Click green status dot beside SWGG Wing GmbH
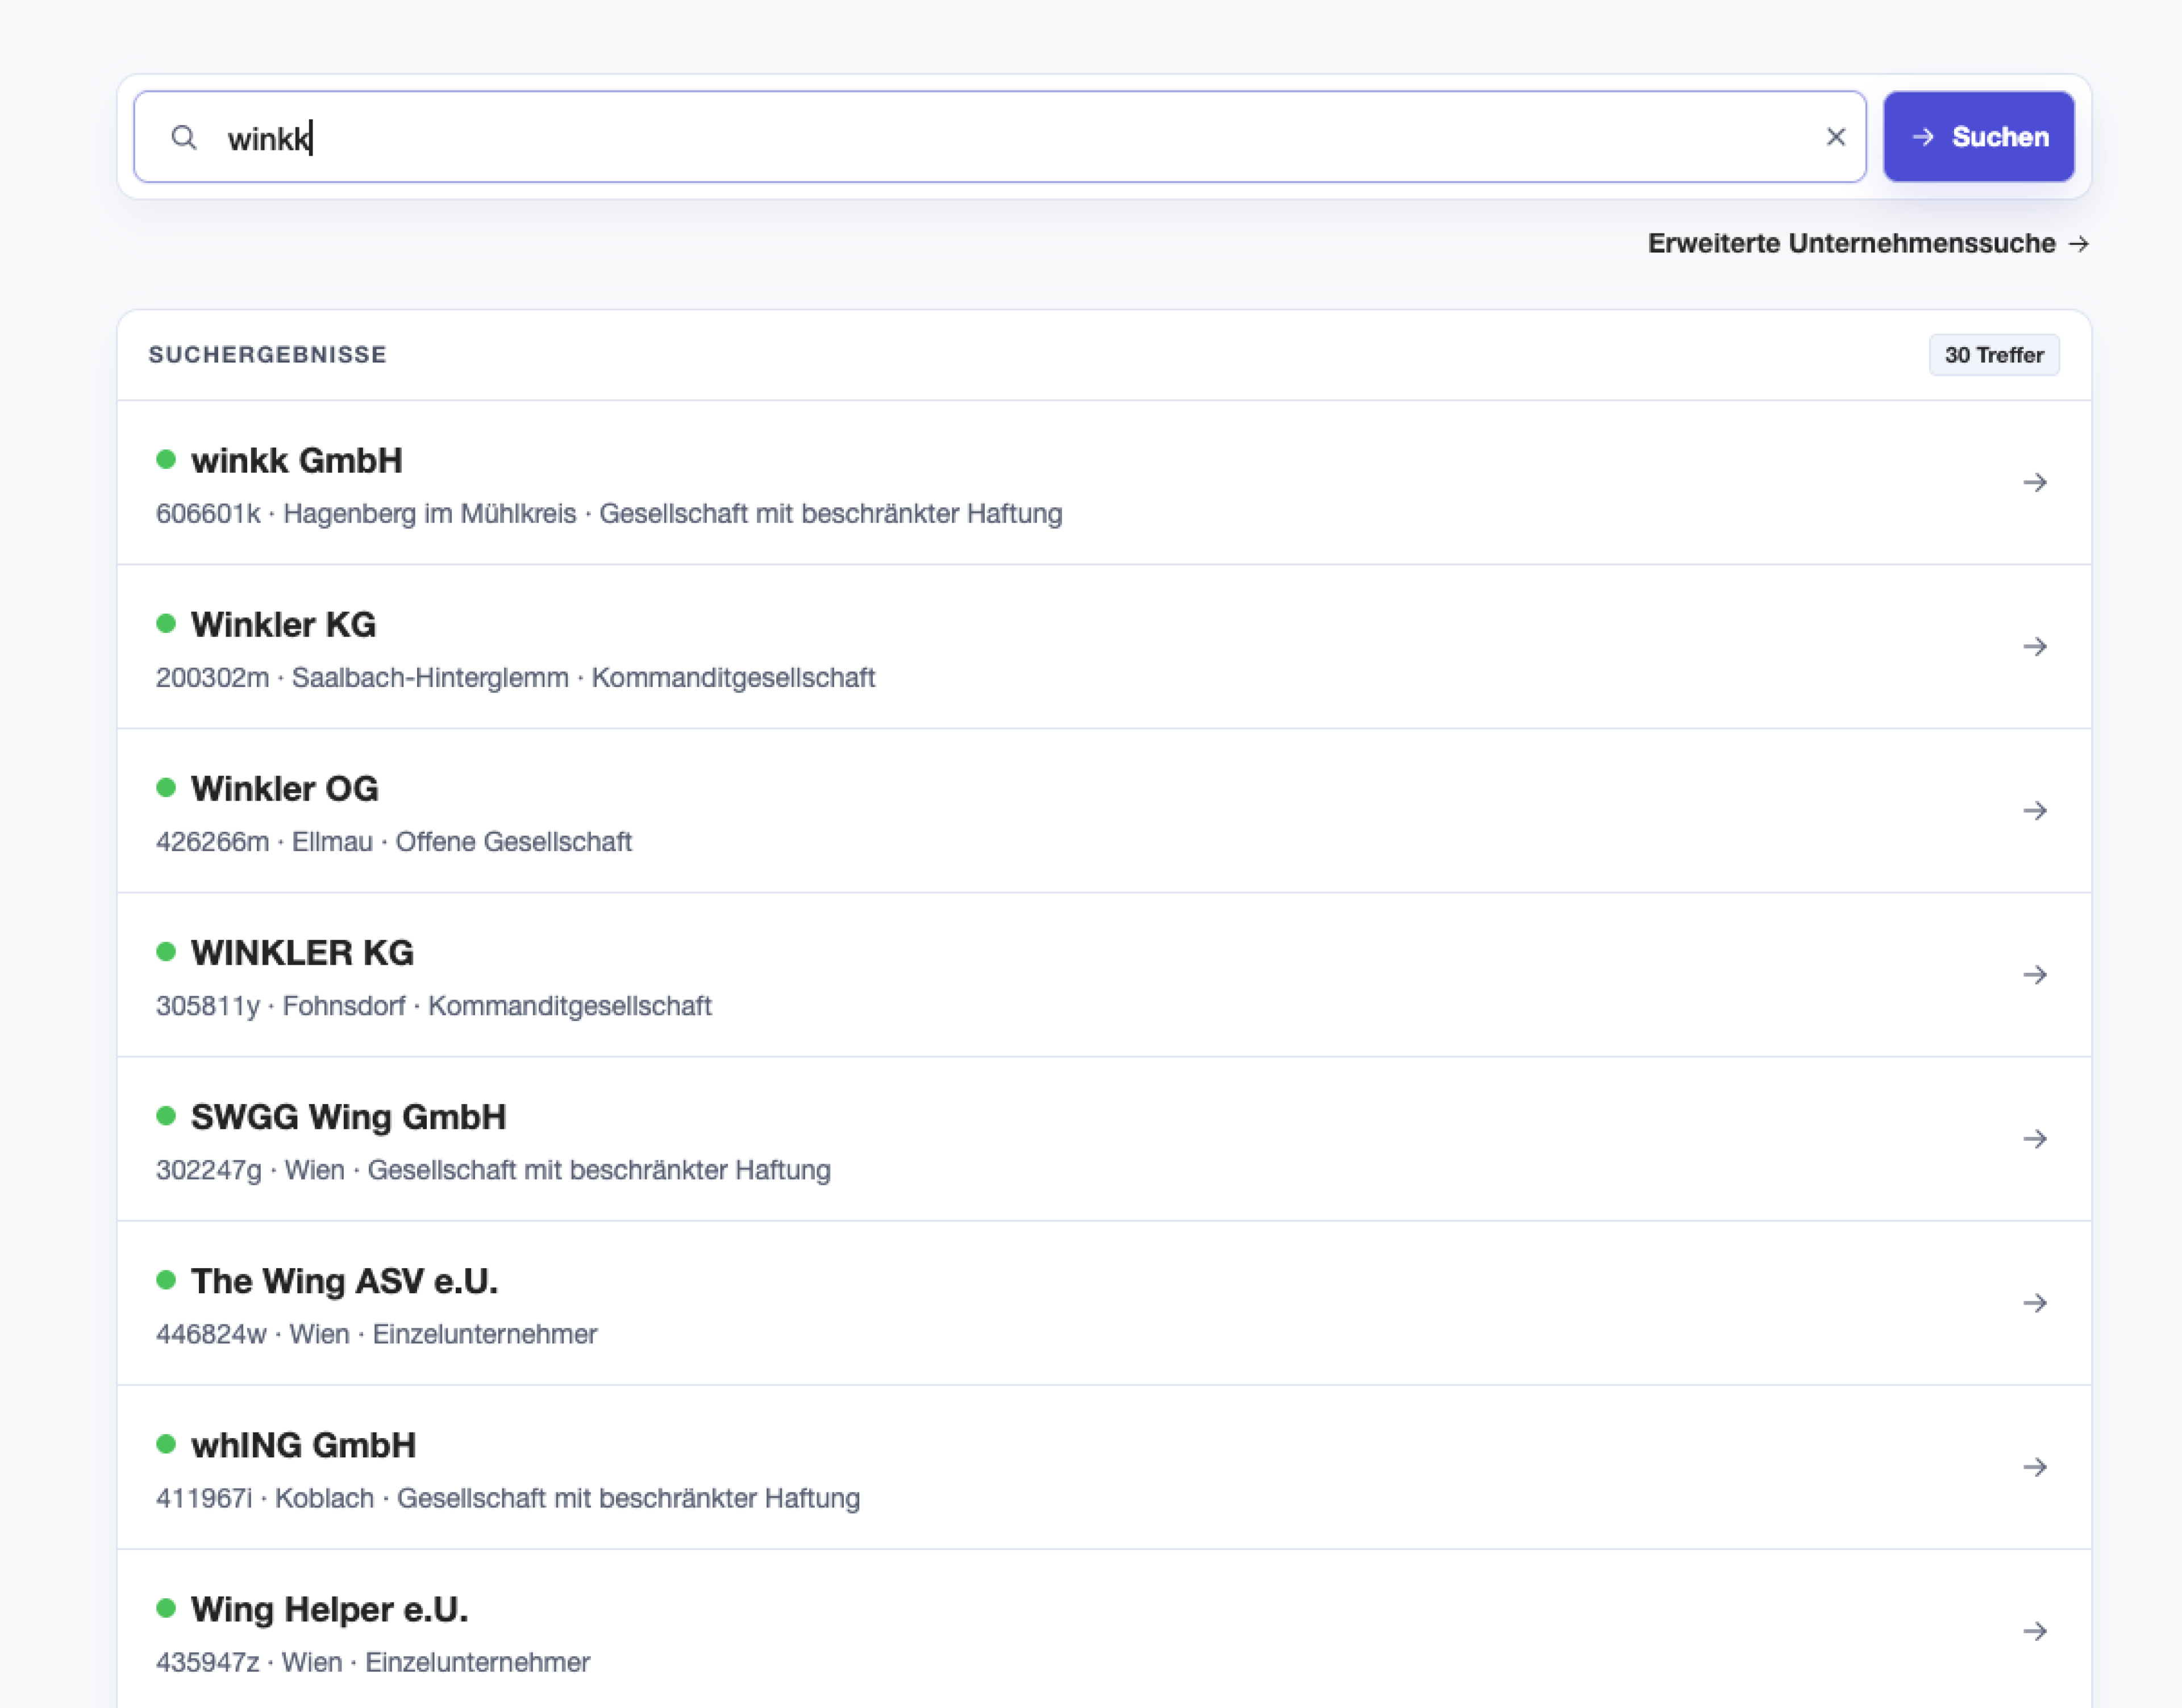 tap(166, 1116)
